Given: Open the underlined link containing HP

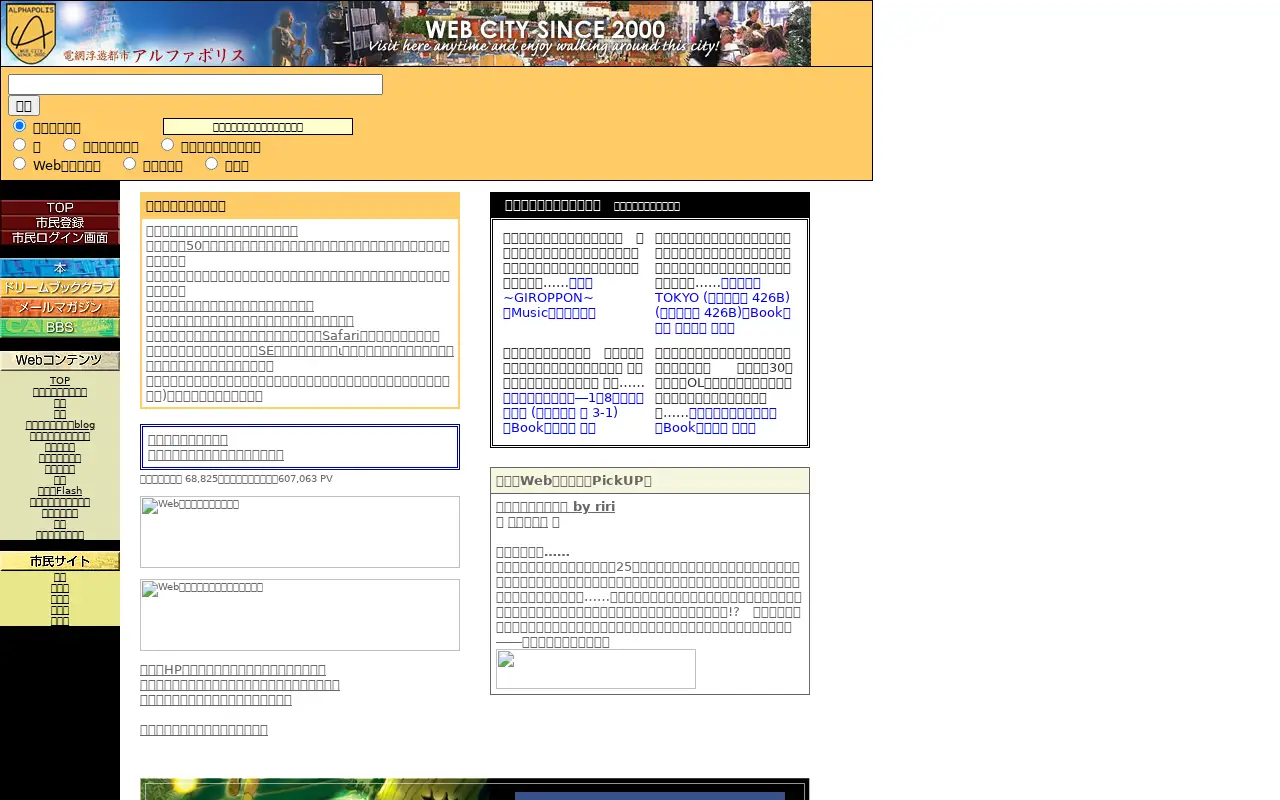Looking at the screenshot, I should point(233,670).
